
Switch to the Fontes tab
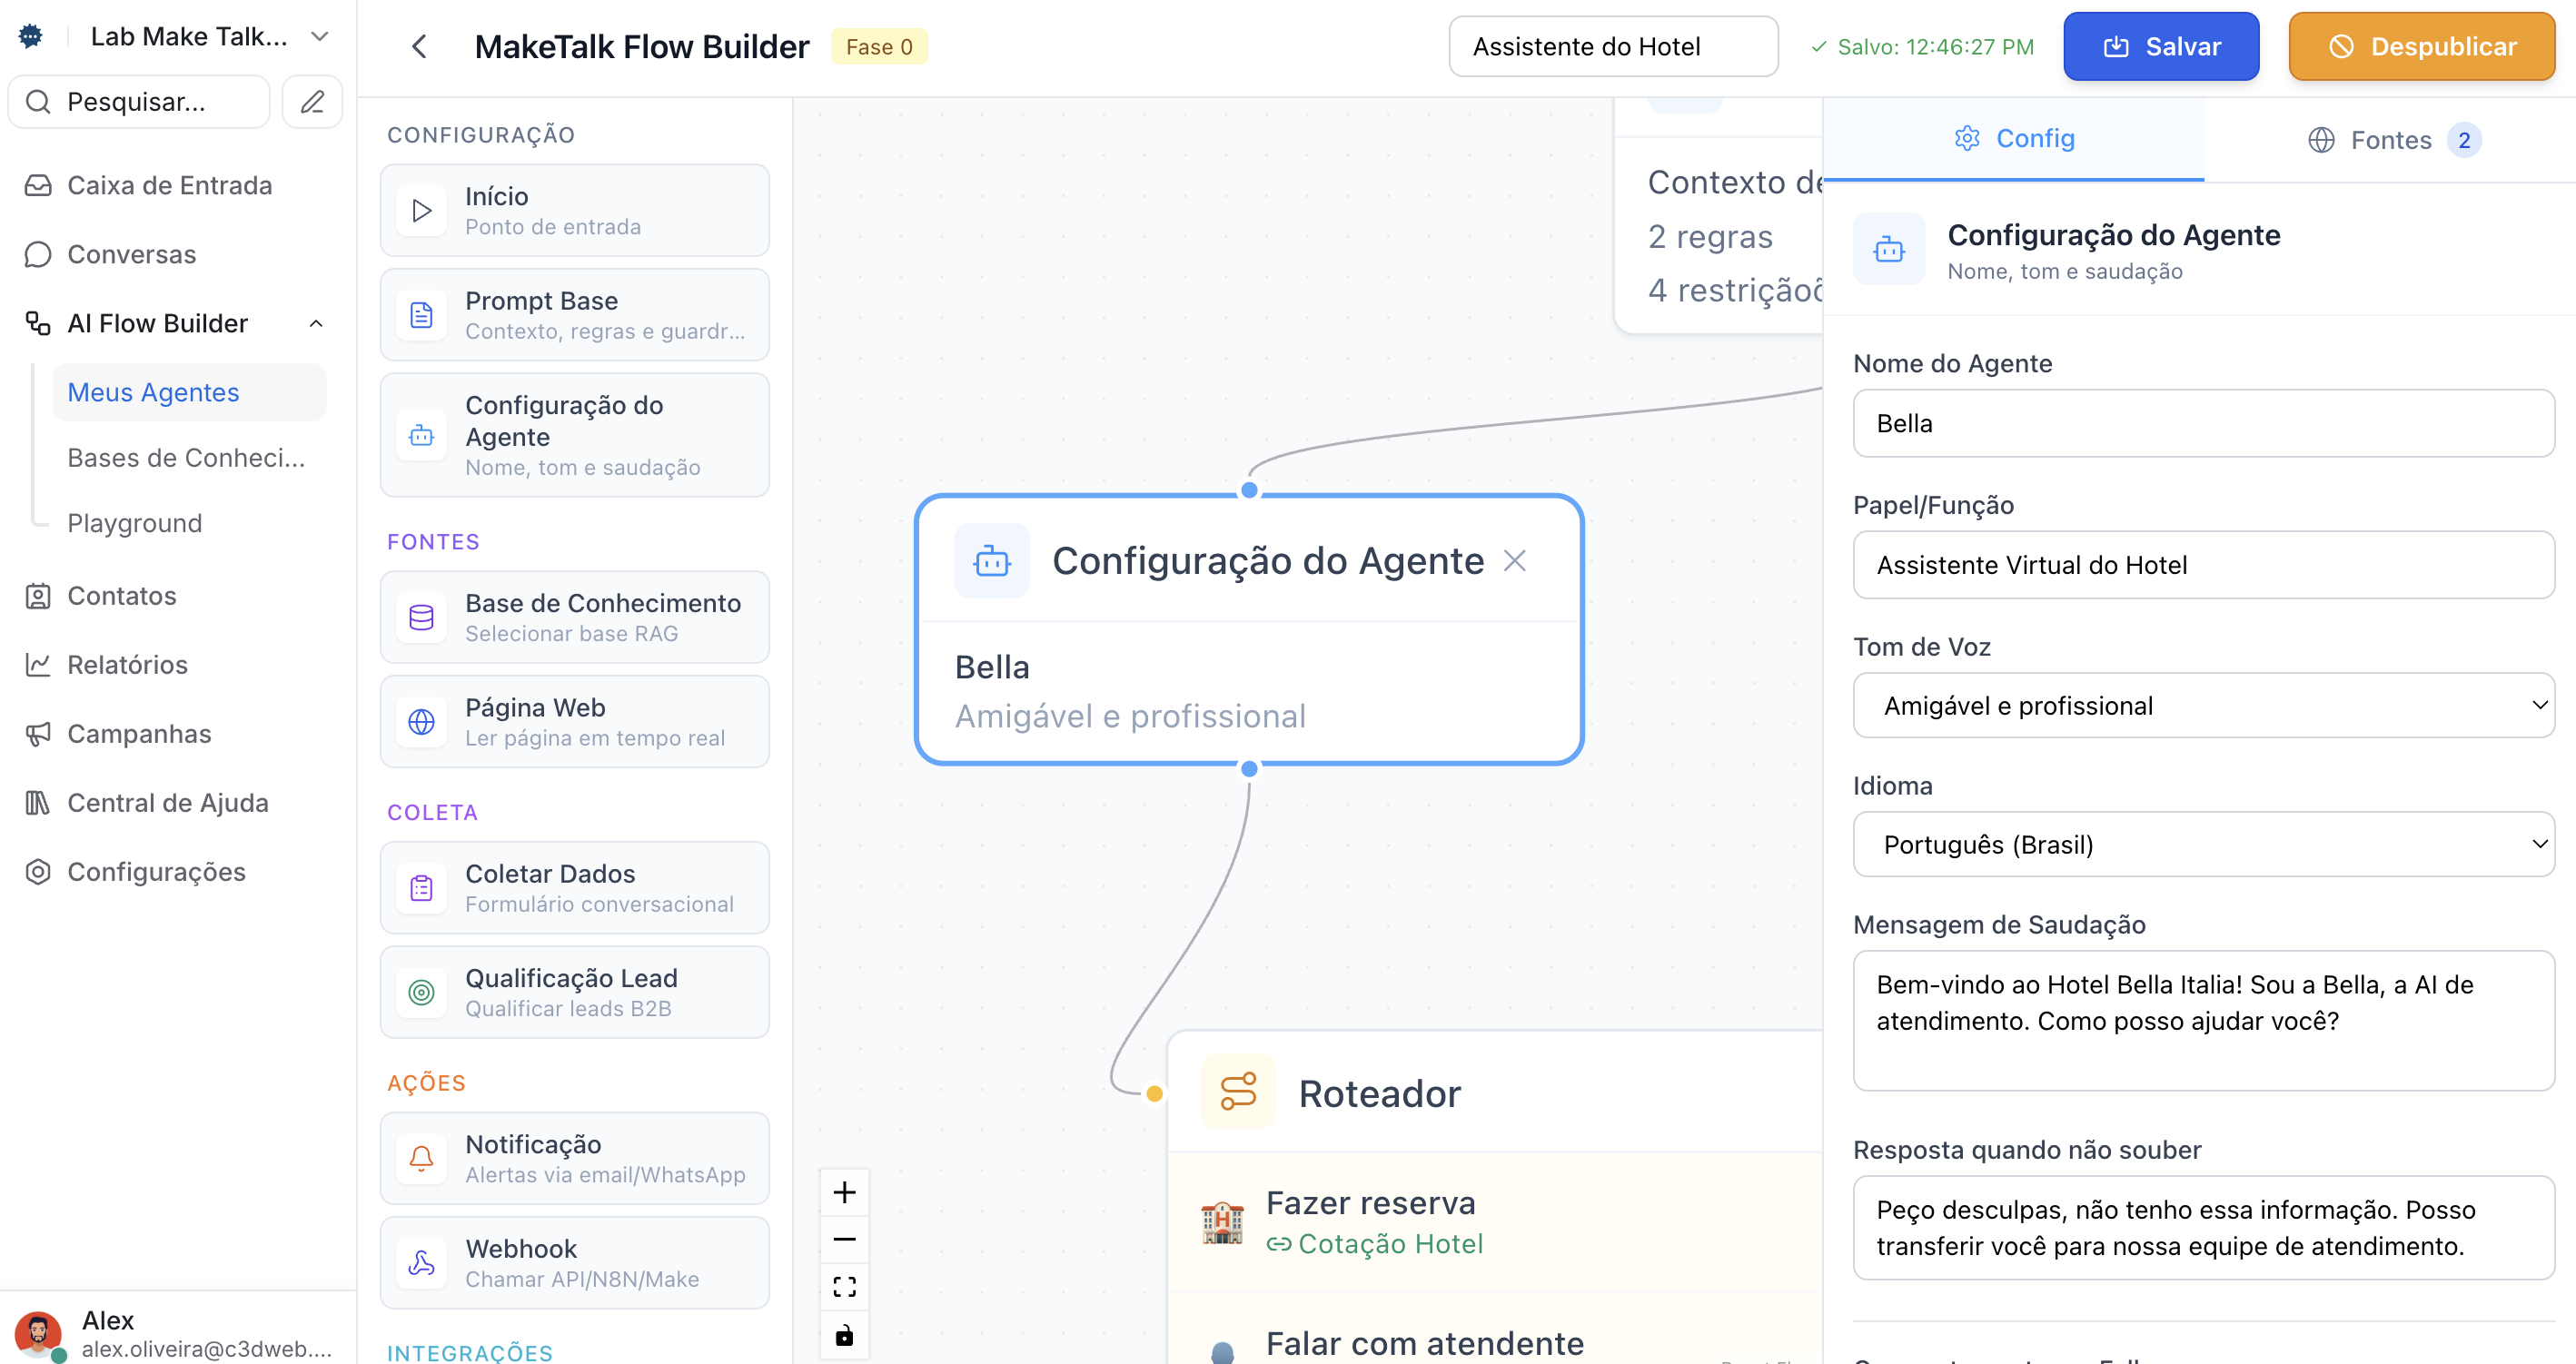(x=2392, y=140)
